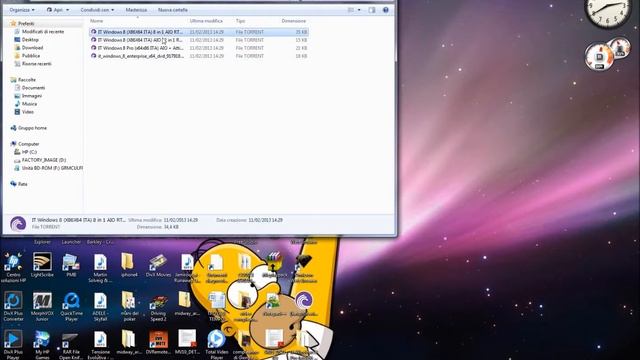Click the mani del poker folder
This screenshot has width=640, height=360.
(129, 307)
